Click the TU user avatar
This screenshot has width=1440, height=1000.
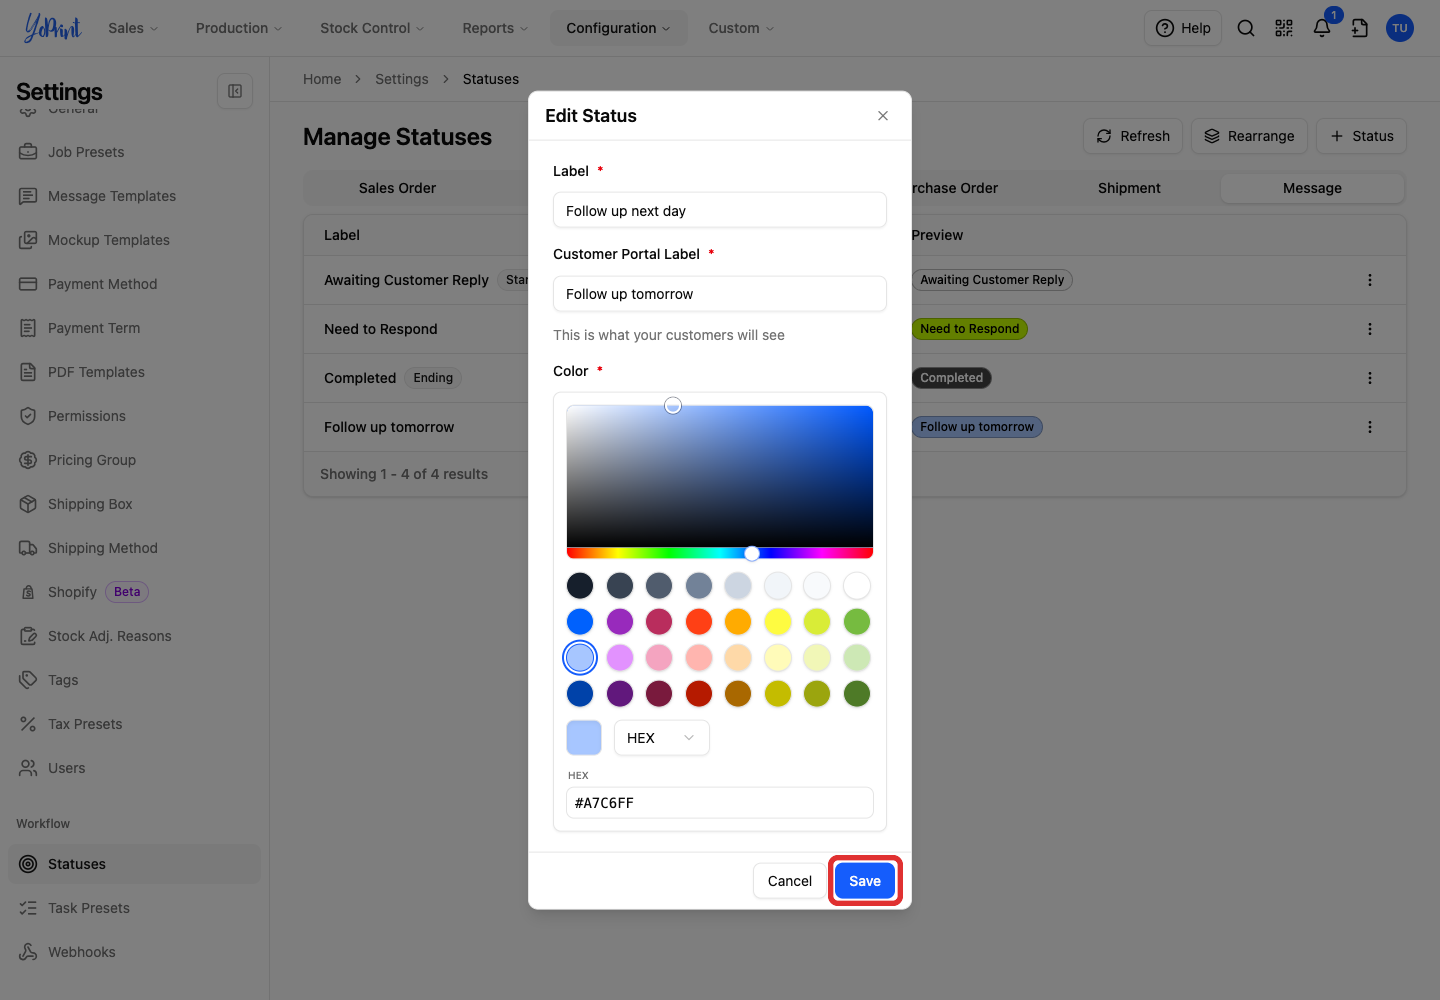point(1400,28)
